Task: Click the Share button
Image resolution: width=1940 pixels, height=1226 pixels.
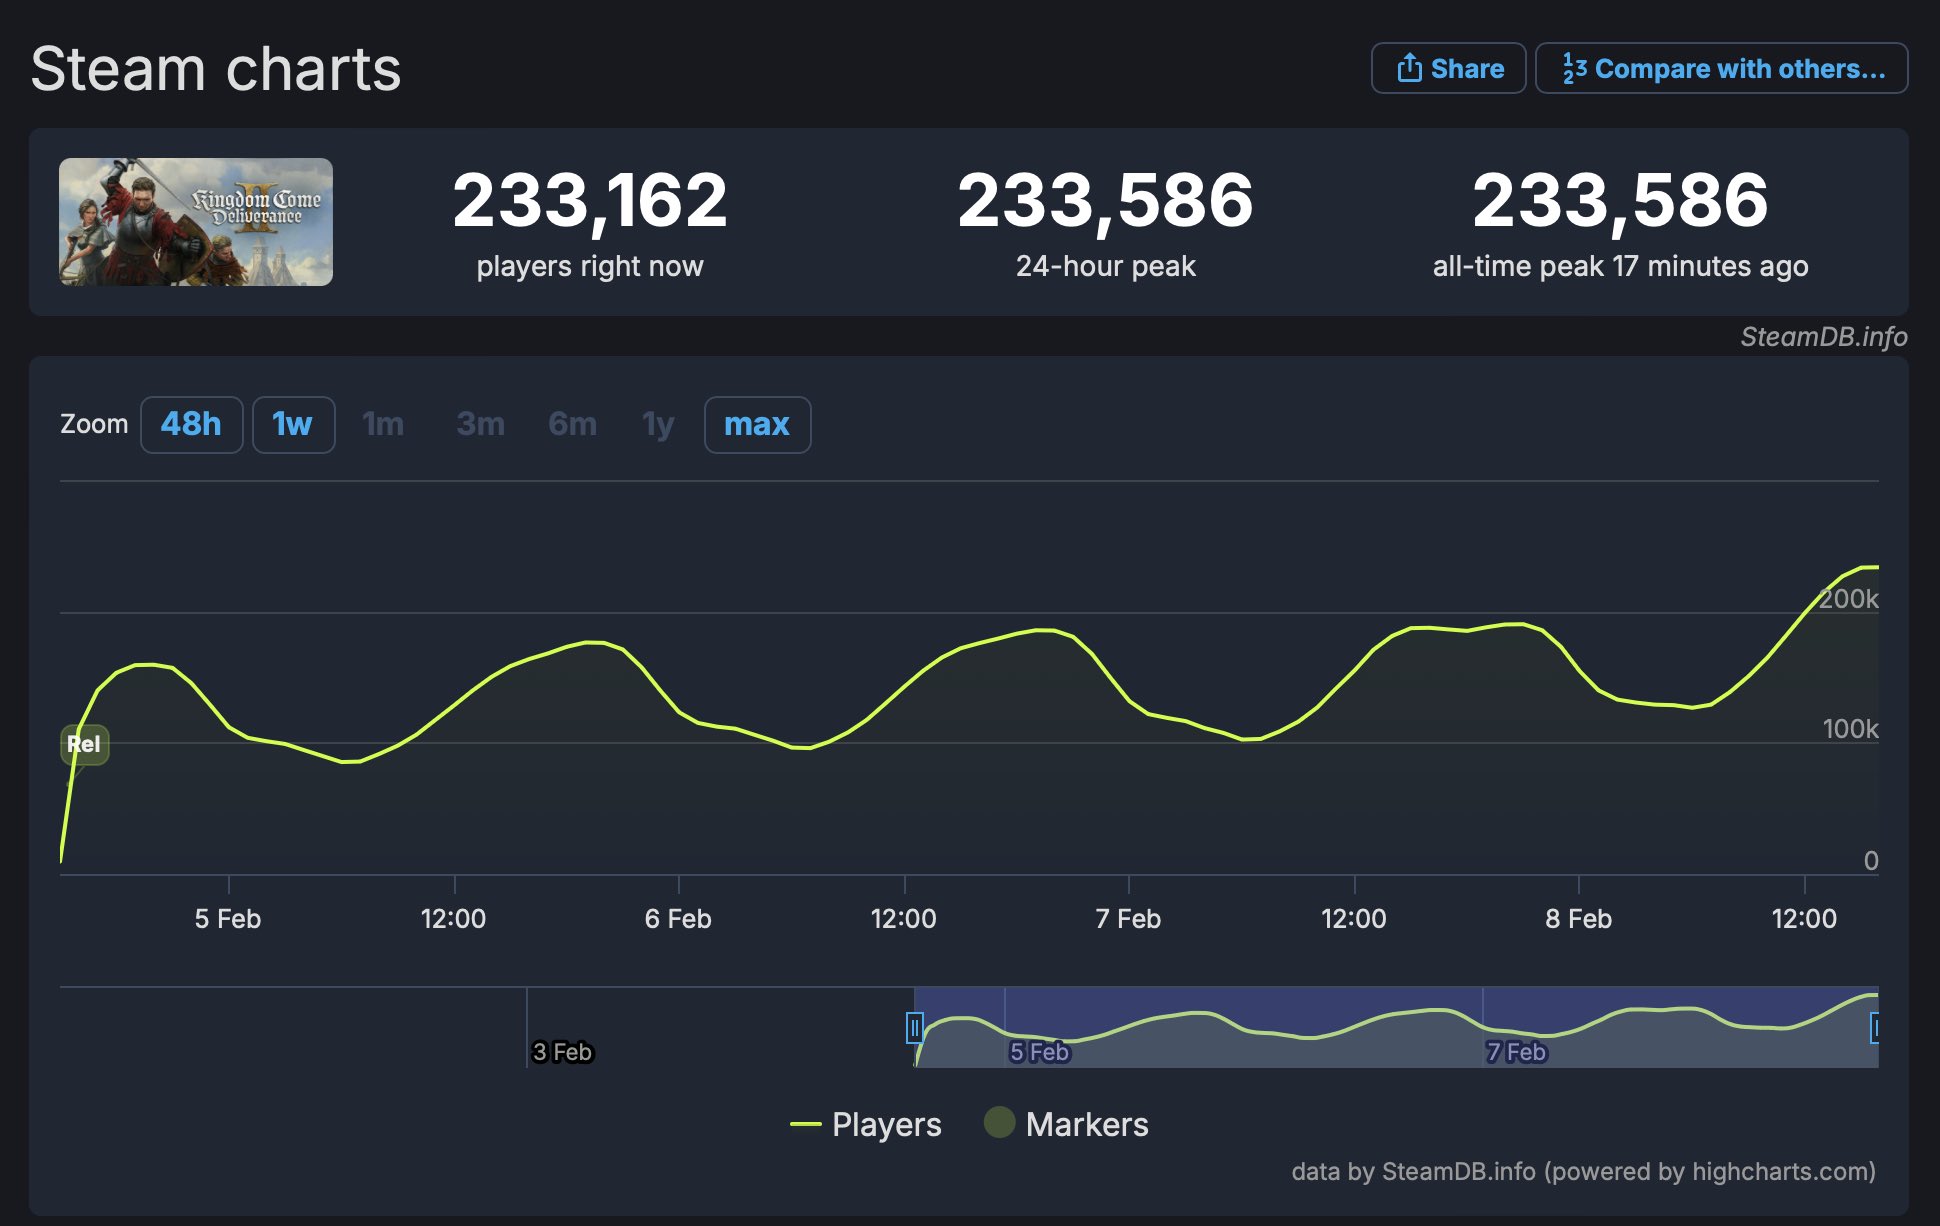Action: tap(1448, 68)
